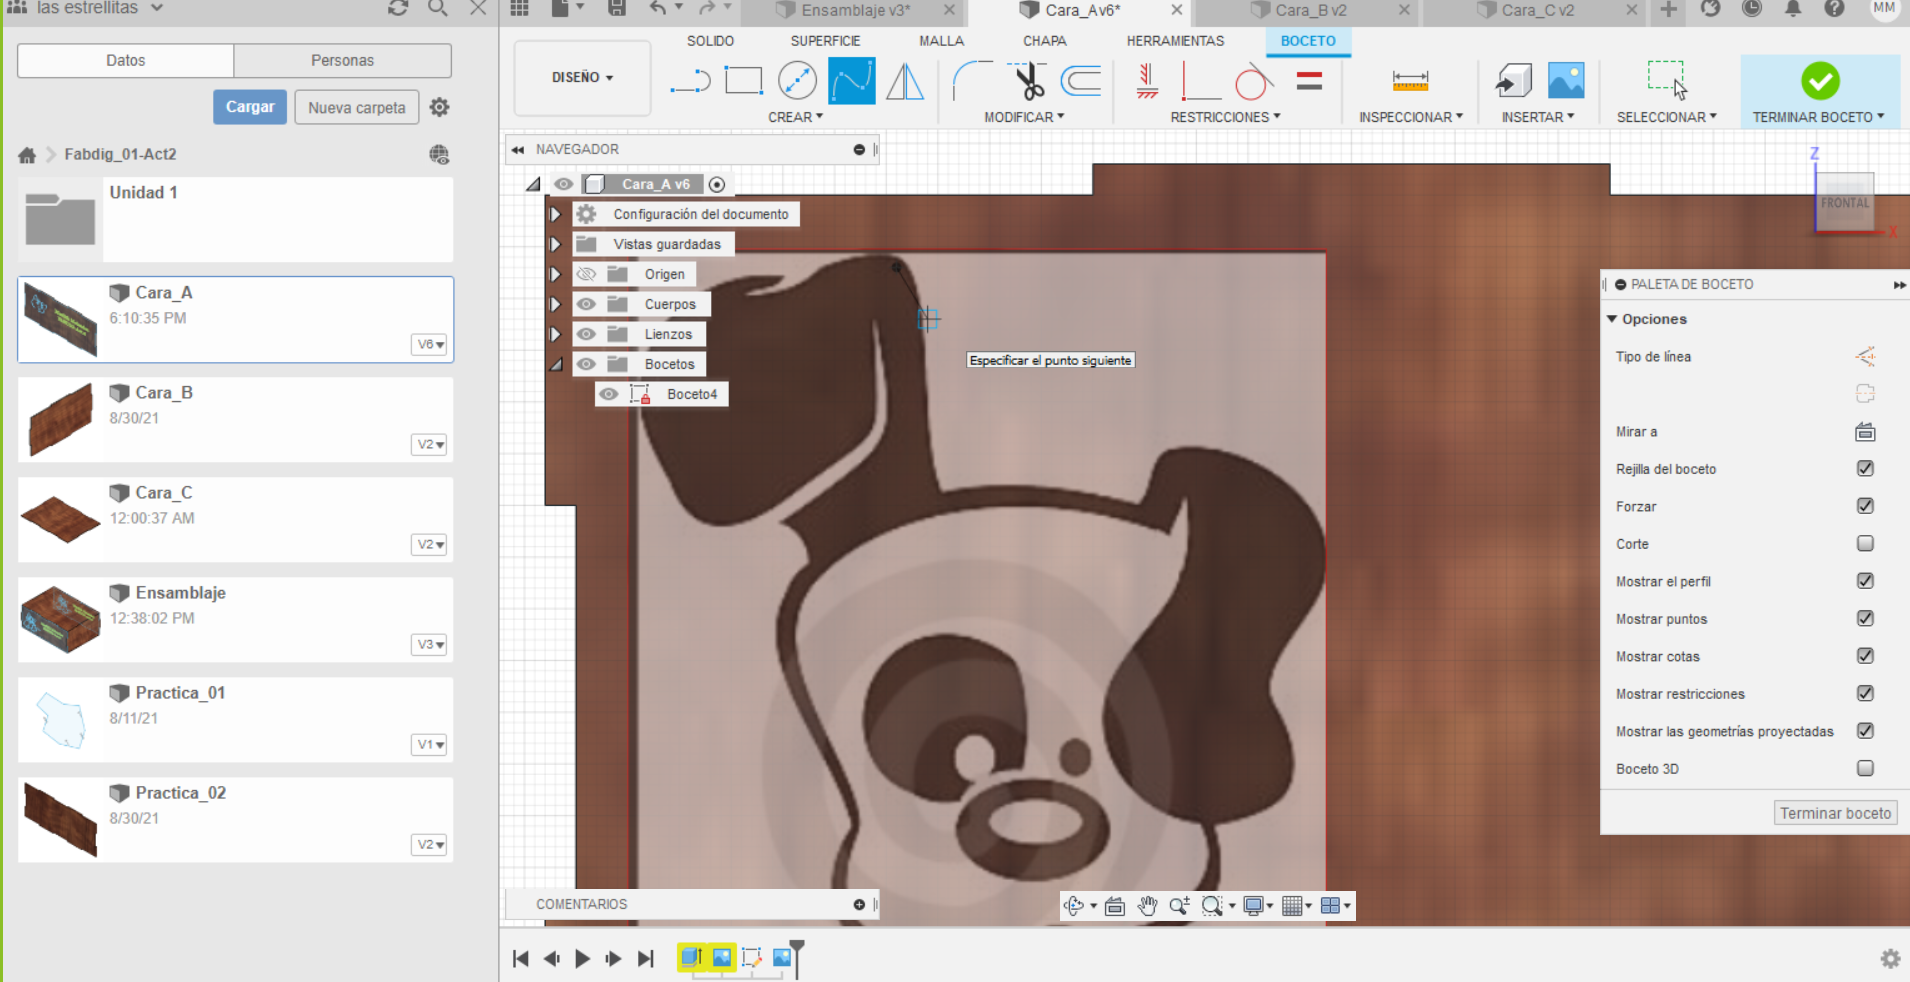Apply the equal constraint
The image size is (1910, 982).
click(1309, 81)
